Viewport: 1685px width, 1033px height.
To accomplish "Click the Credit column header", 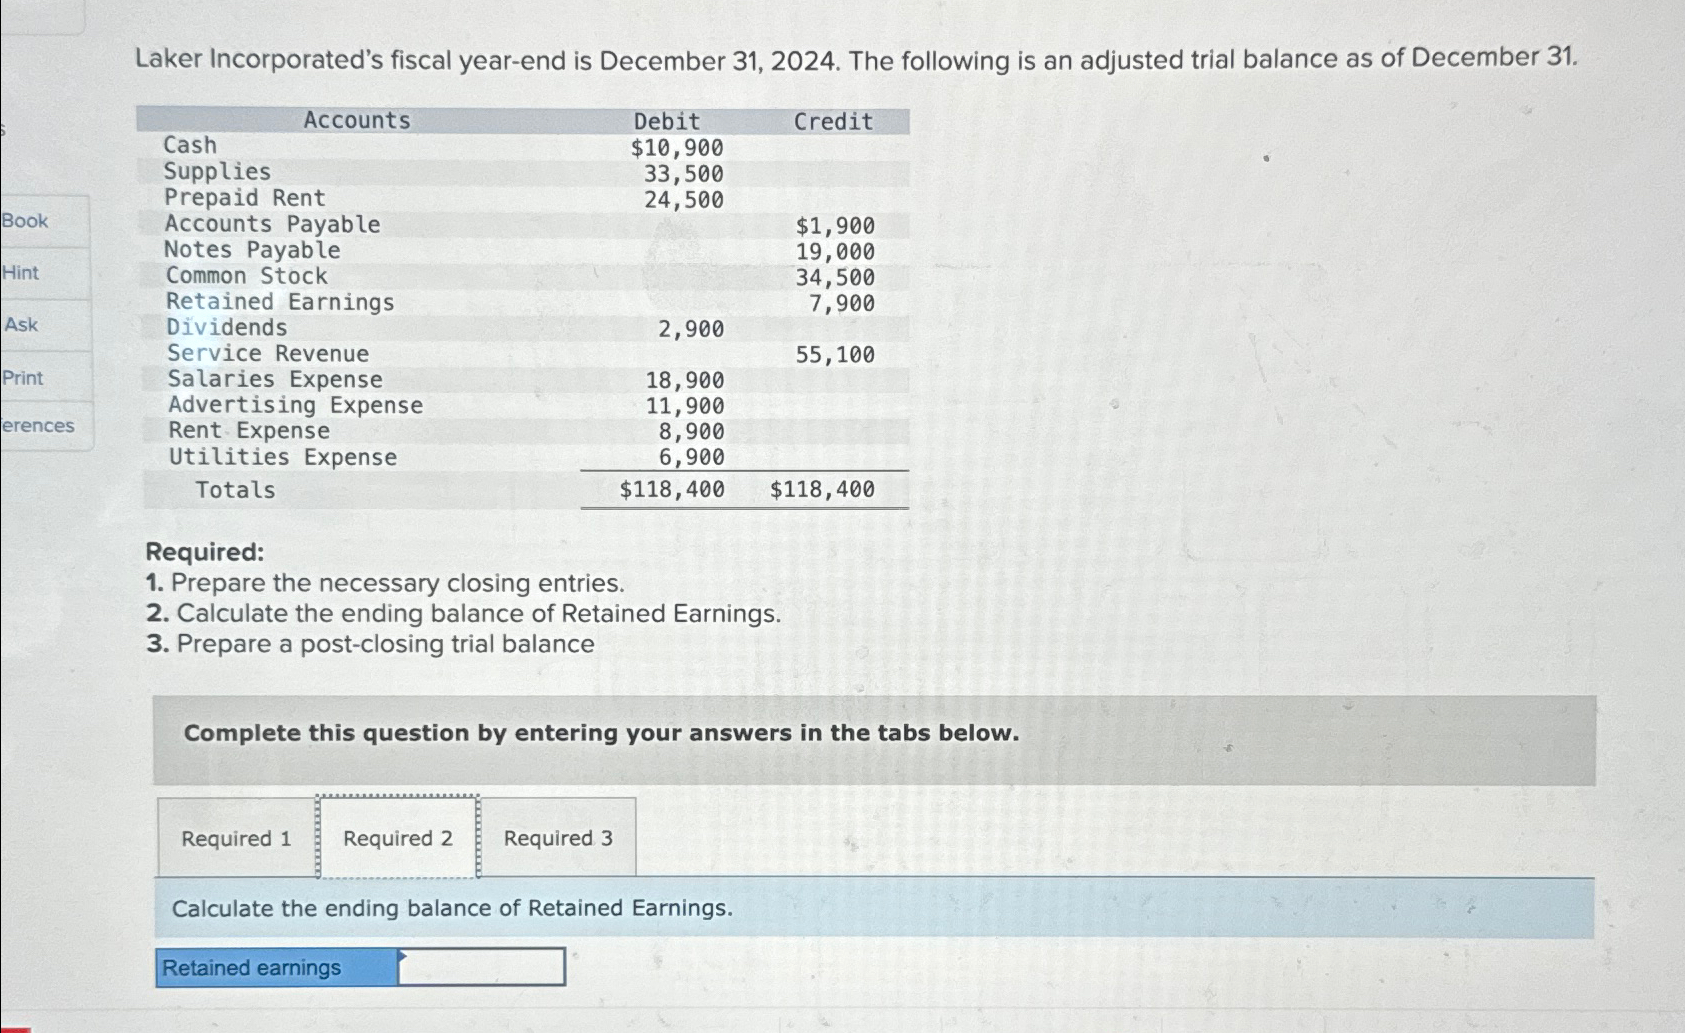I will click(833, 122).
